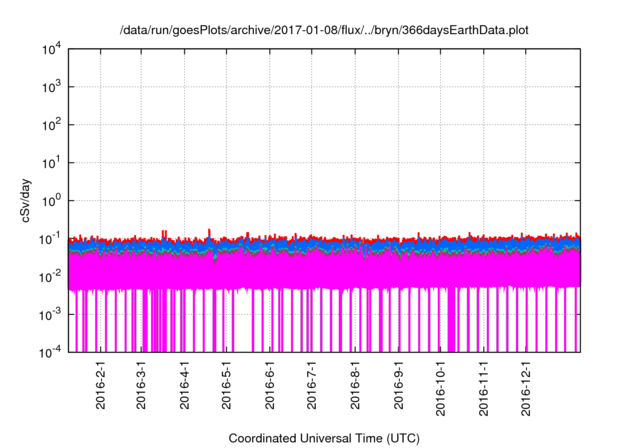This screenshot has height=448, width=640.
Task: Click the 2016-10-1 date label
Action: [x=440, y=388]
